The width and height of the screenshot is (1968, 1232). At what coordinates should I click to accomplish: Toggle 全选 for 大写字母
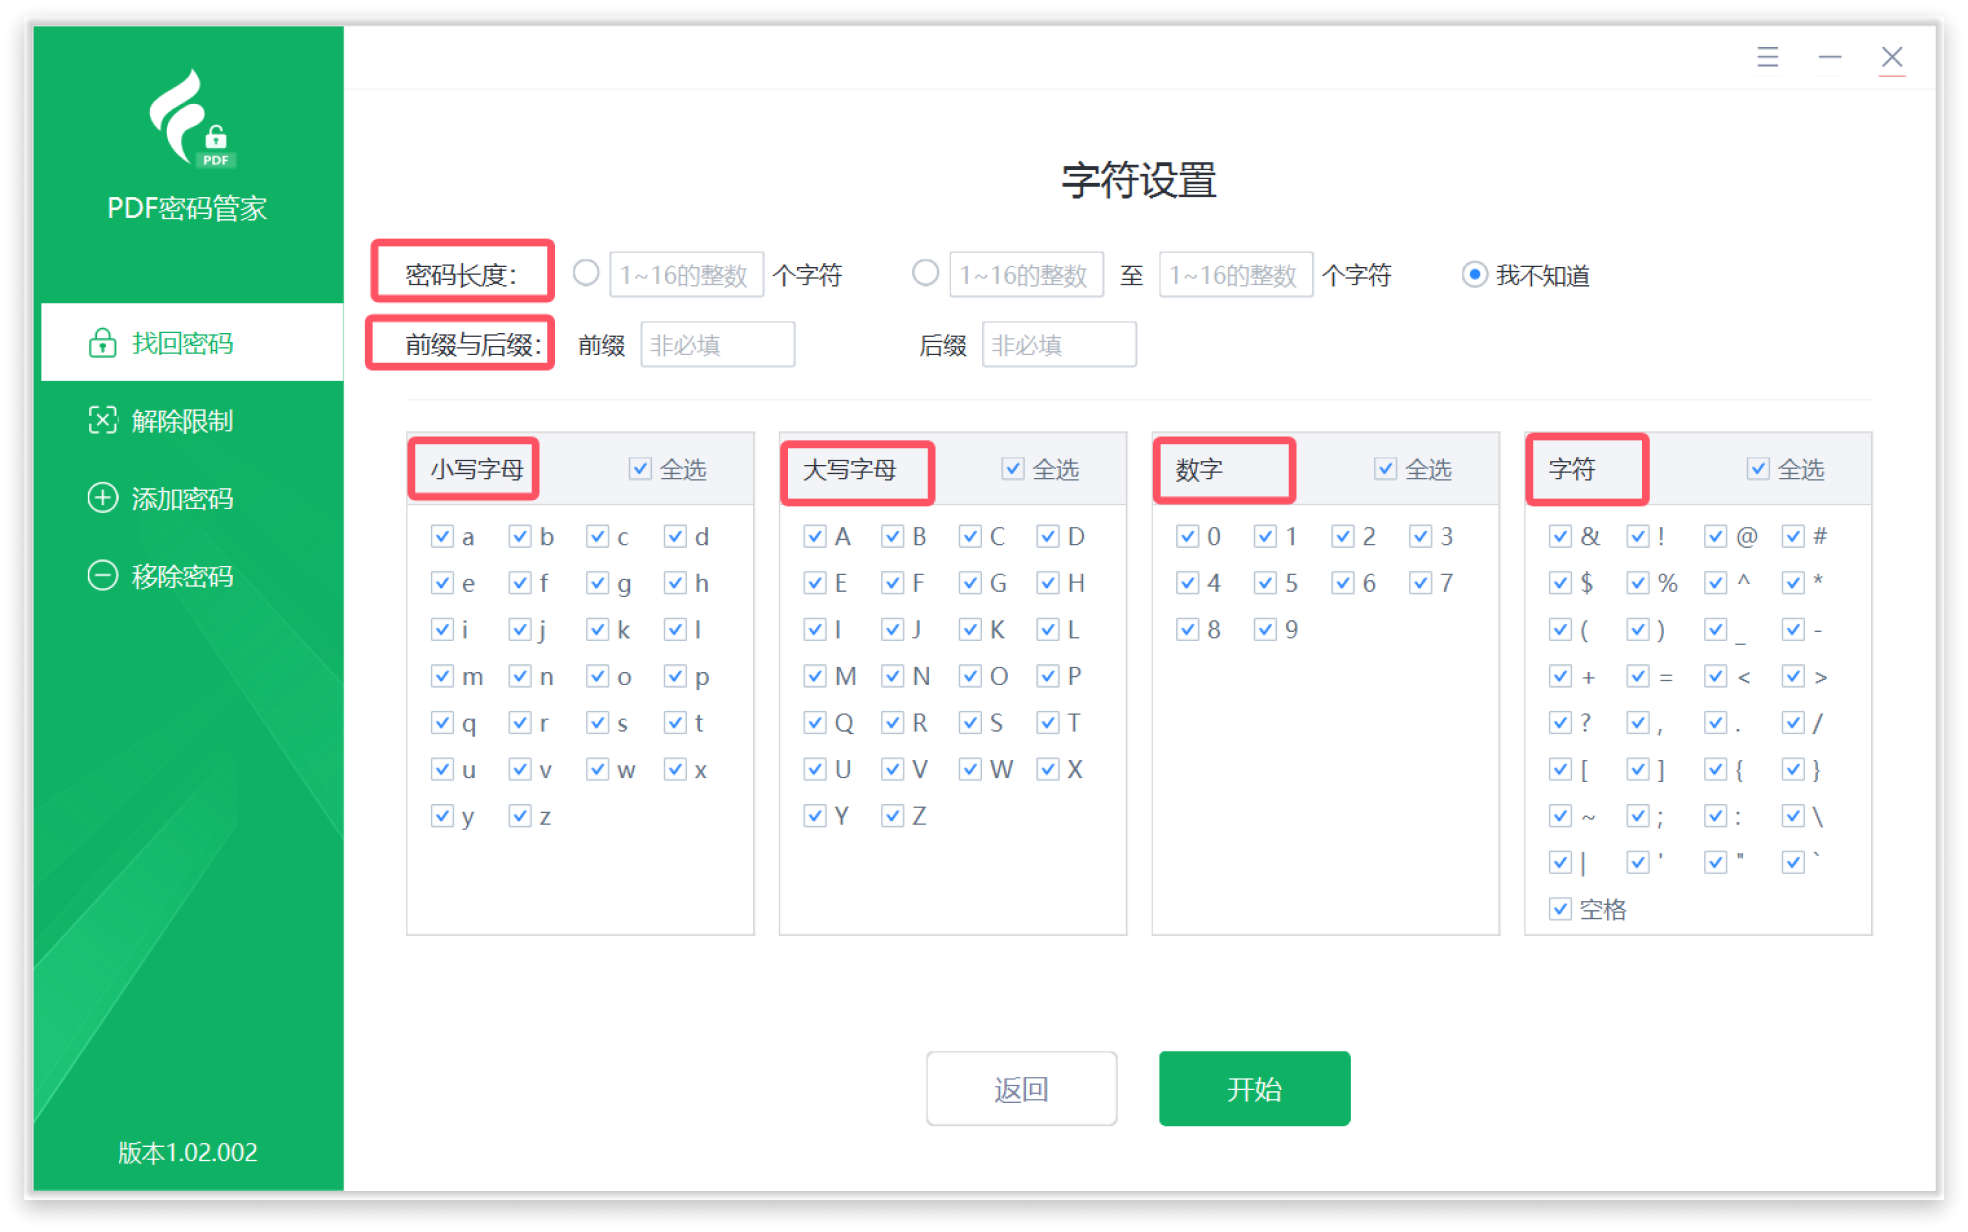pos(1013,468)
